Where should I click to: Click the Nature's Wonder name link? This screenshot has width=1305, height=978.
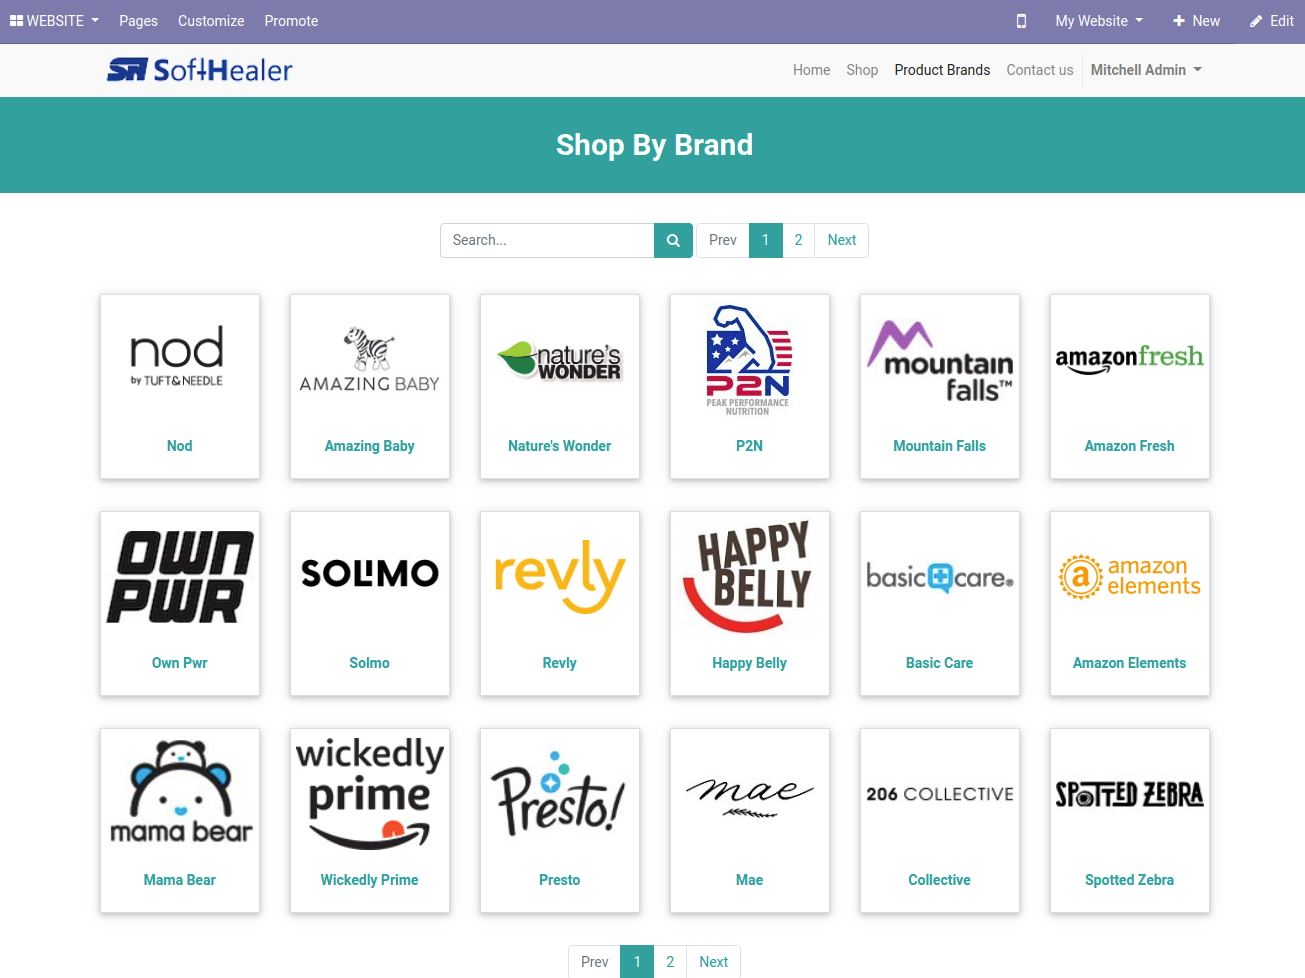pos(560,446)
